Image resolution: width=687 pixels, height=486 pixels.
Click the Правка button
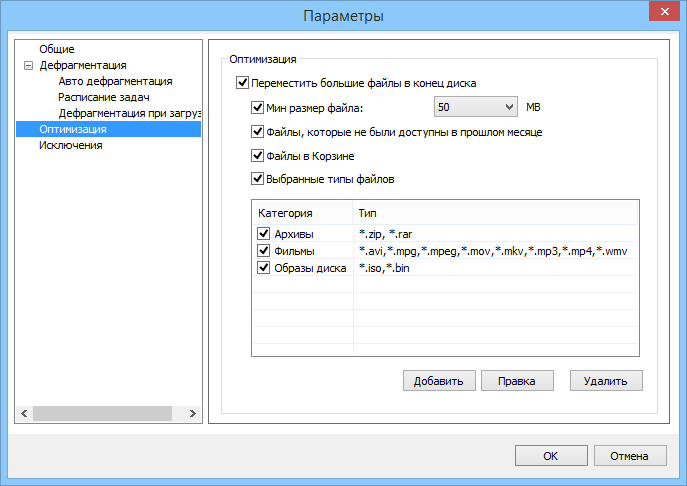pyautogui.click(x=517, y=381)
